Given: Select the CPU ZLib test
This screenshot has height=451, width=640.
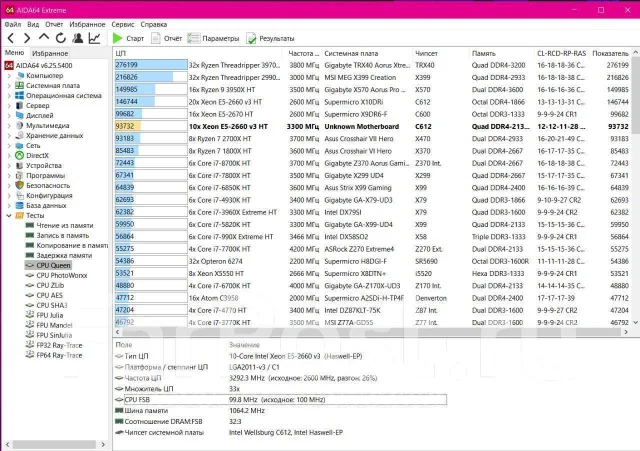Looking at the screenshot, I should click(45, 285).
